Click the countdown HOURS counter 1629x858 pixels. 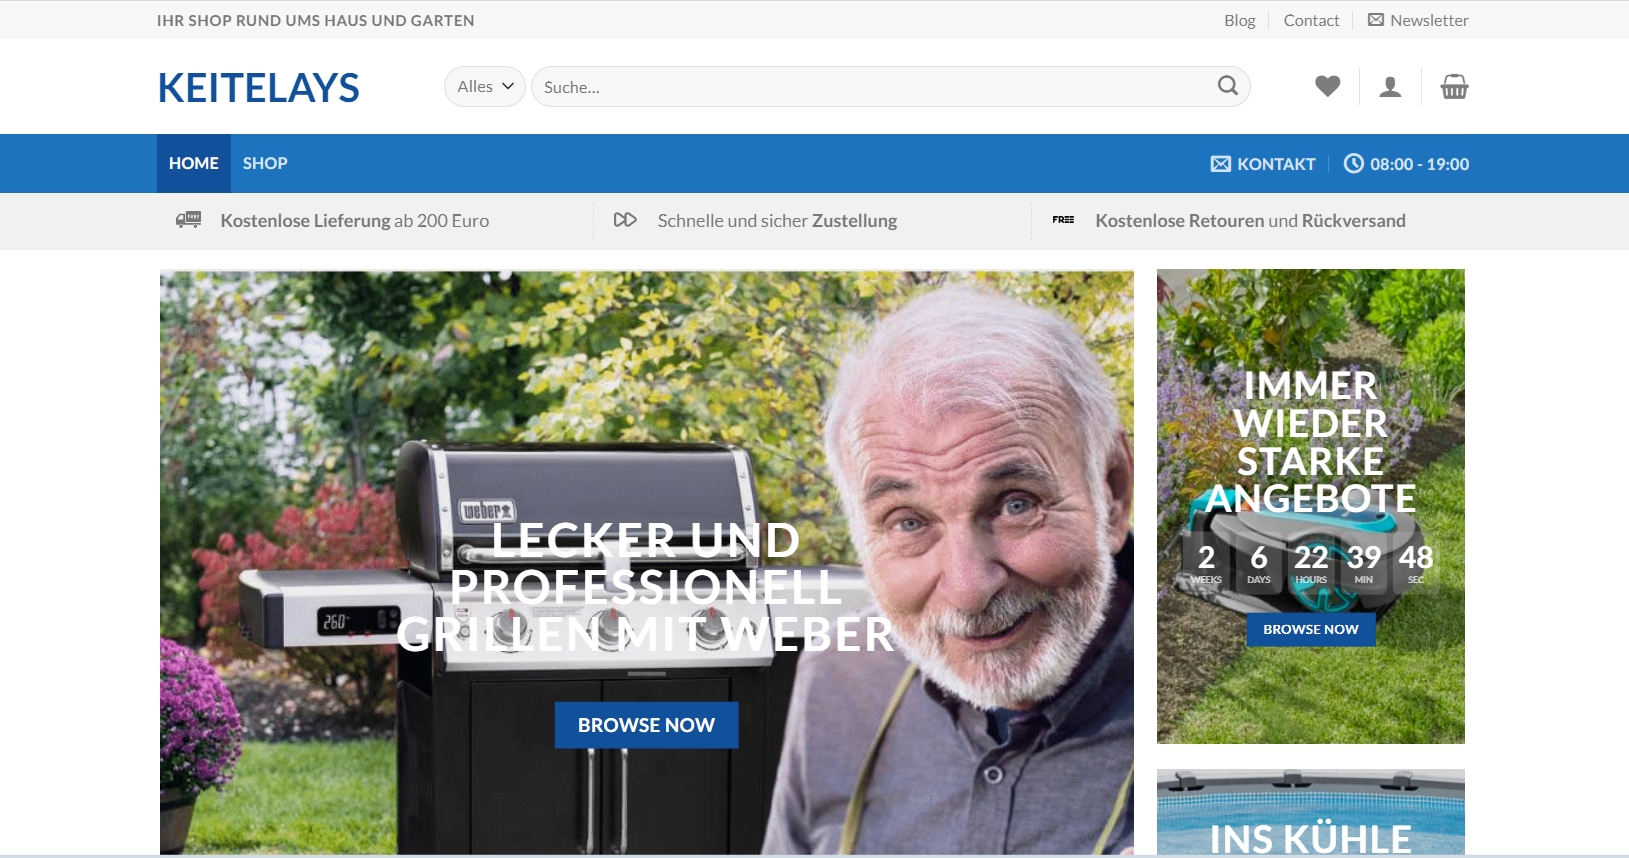(x=1311, y=563)
